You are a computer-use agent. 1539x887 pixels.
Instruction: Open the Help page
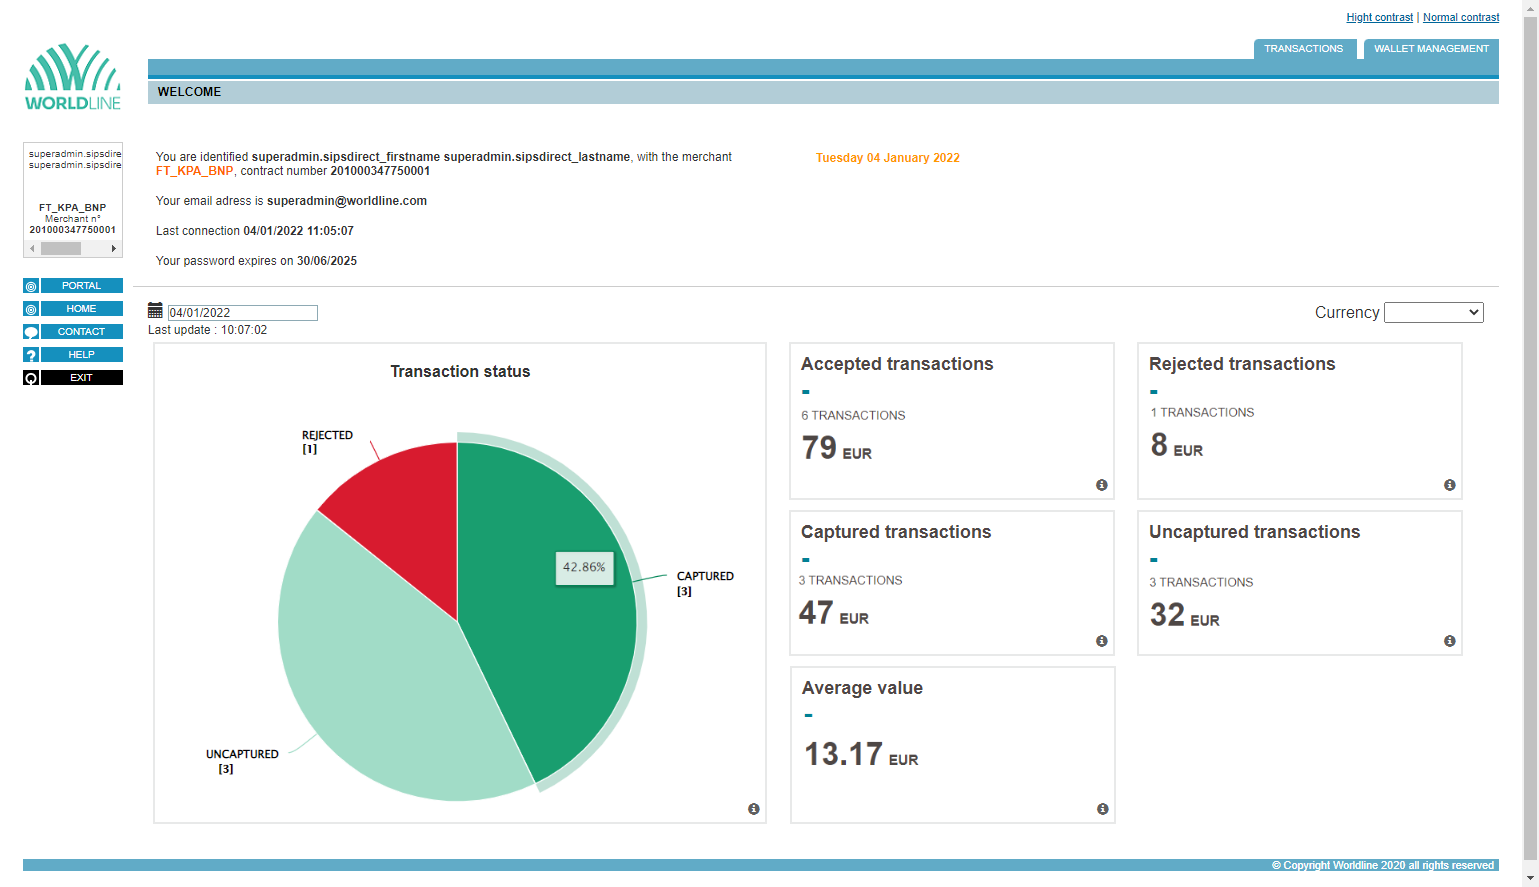click(81, 355)
